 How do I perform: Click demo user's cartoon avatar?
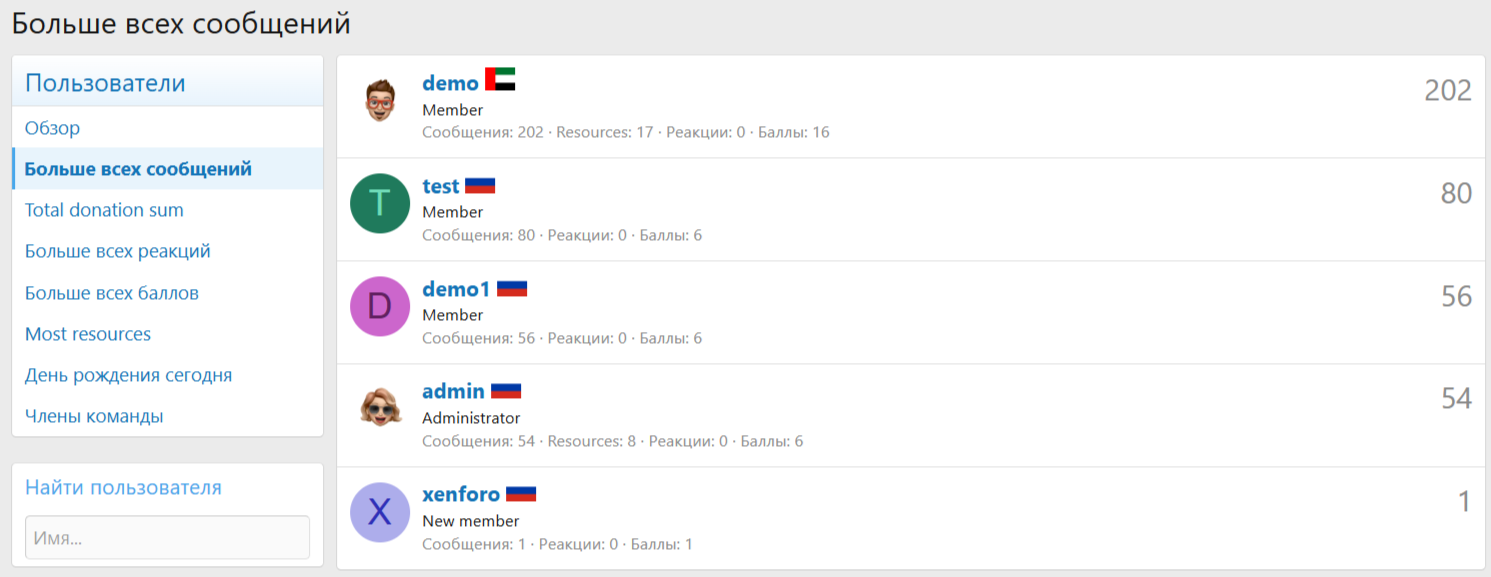pos(379,101)
